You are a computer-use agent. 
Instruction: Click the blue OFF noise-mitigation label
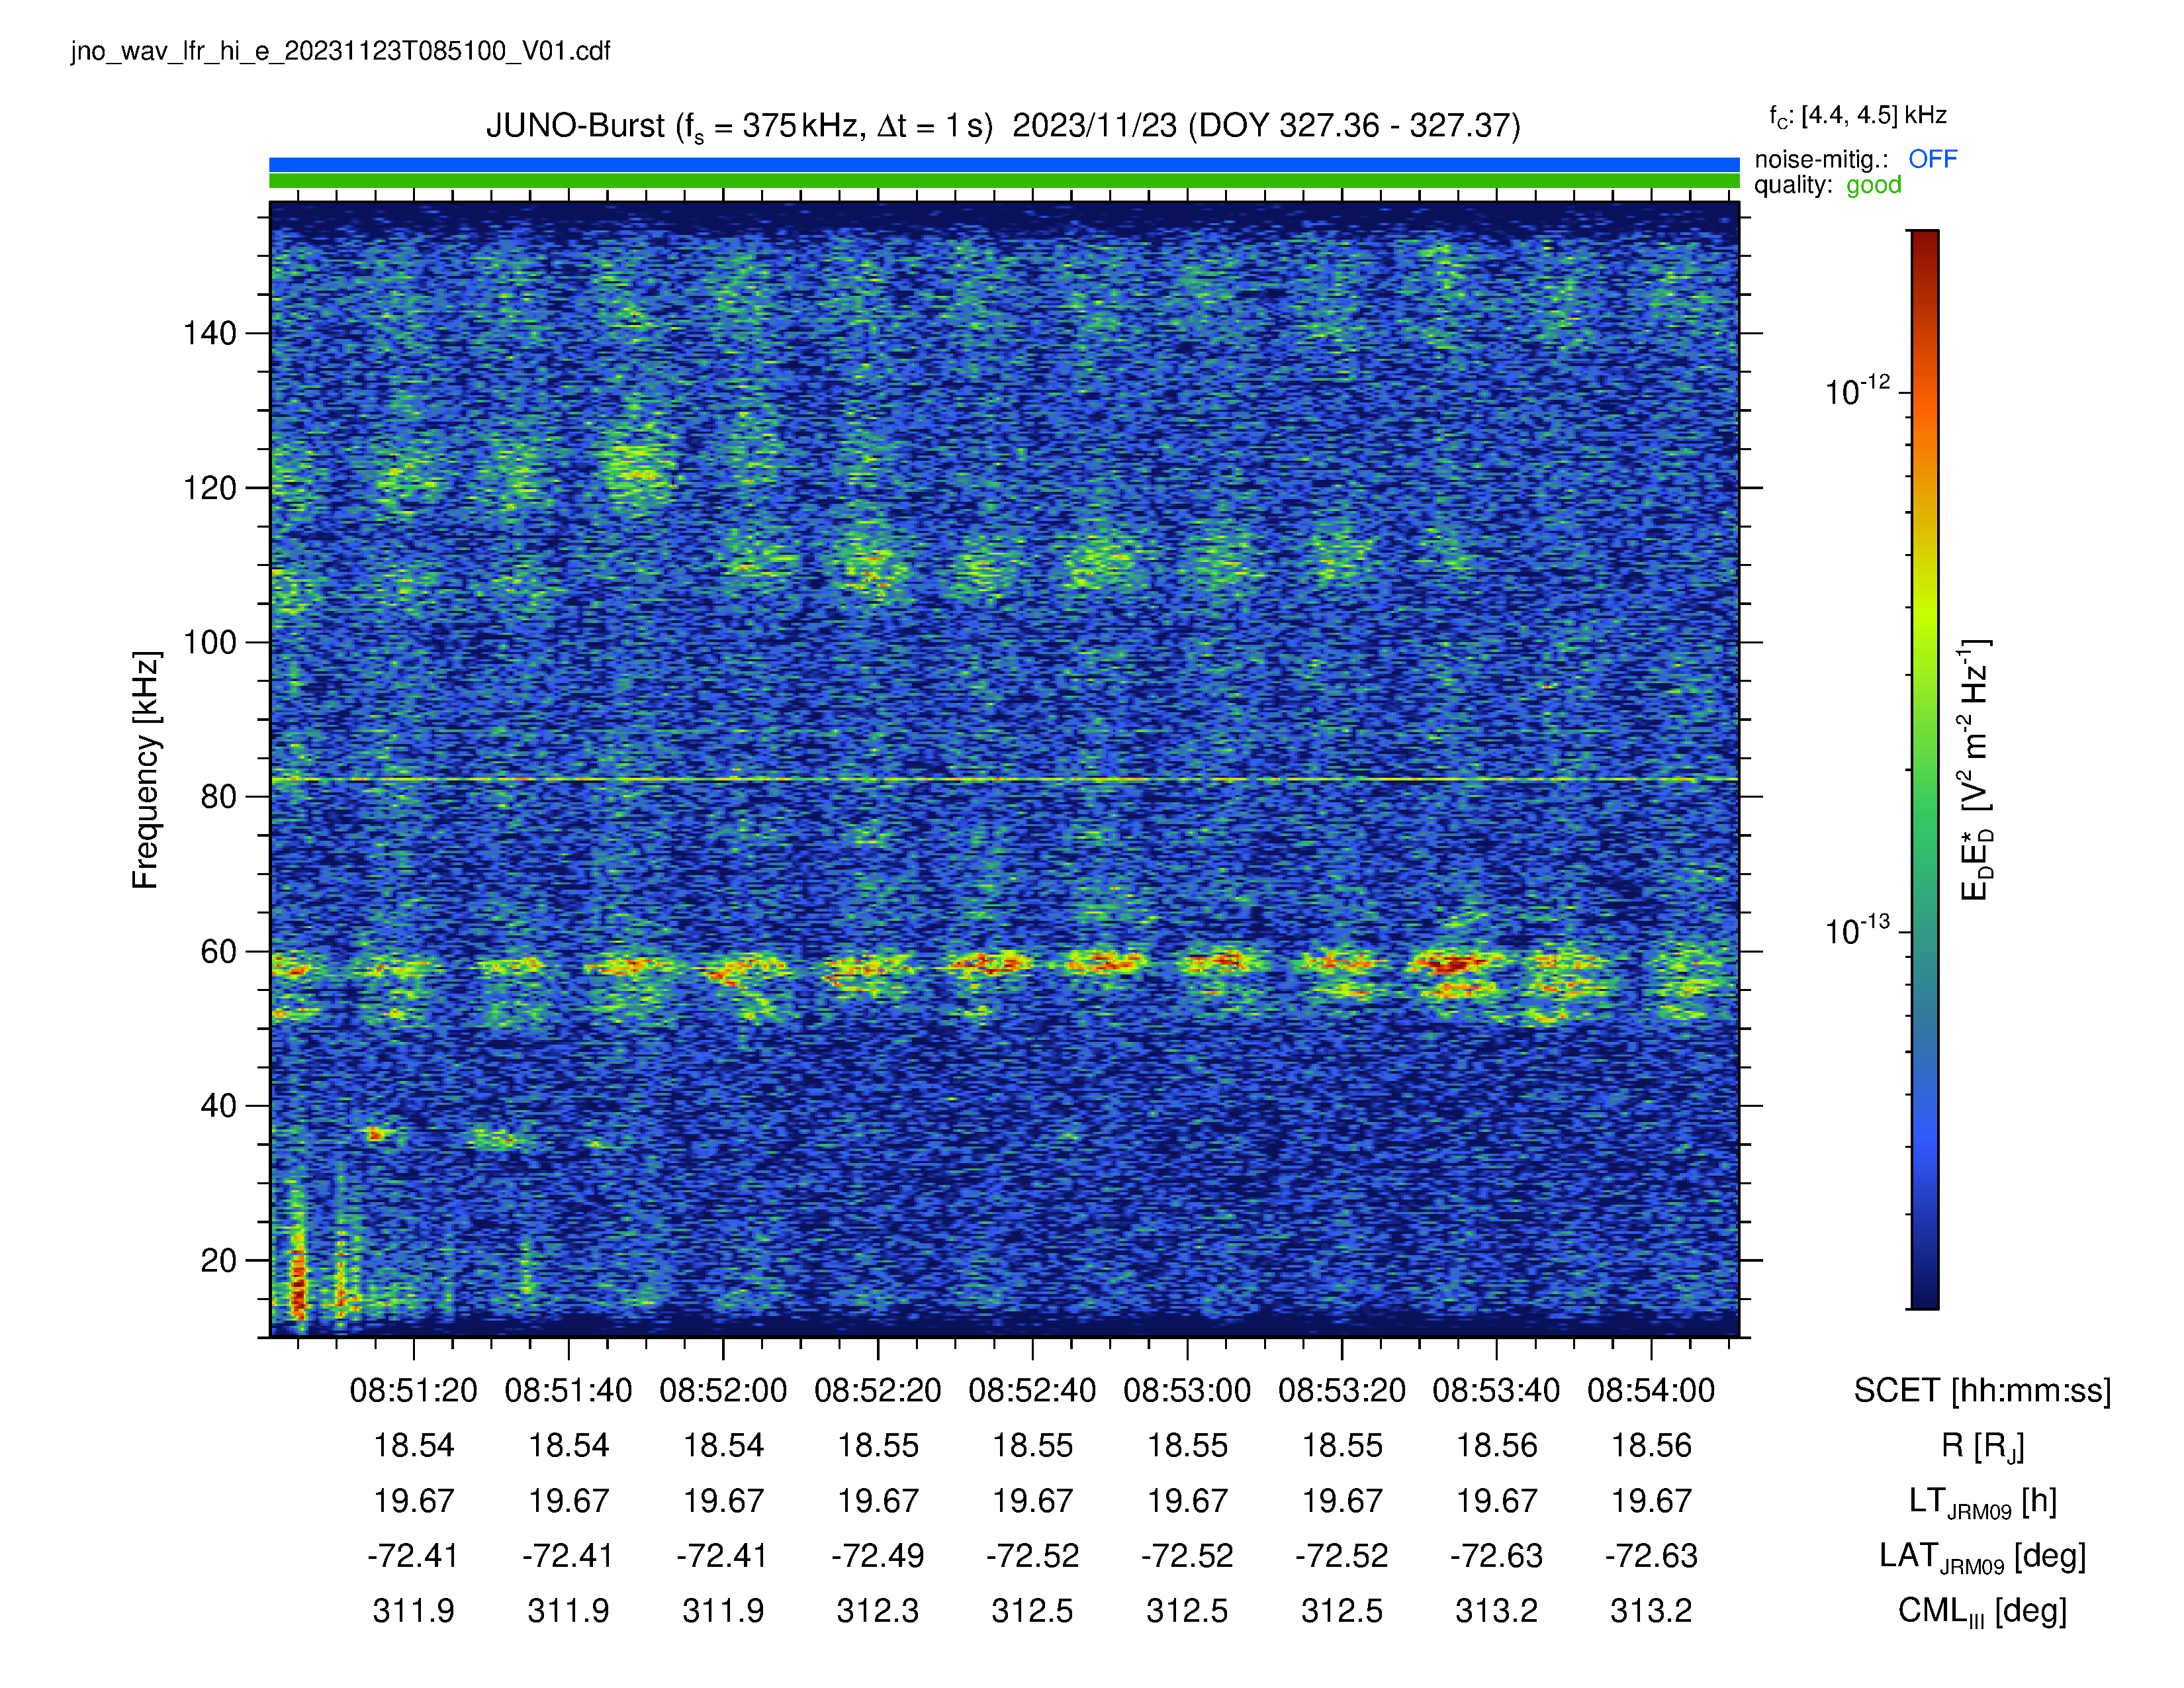[x=1932, y=159]
